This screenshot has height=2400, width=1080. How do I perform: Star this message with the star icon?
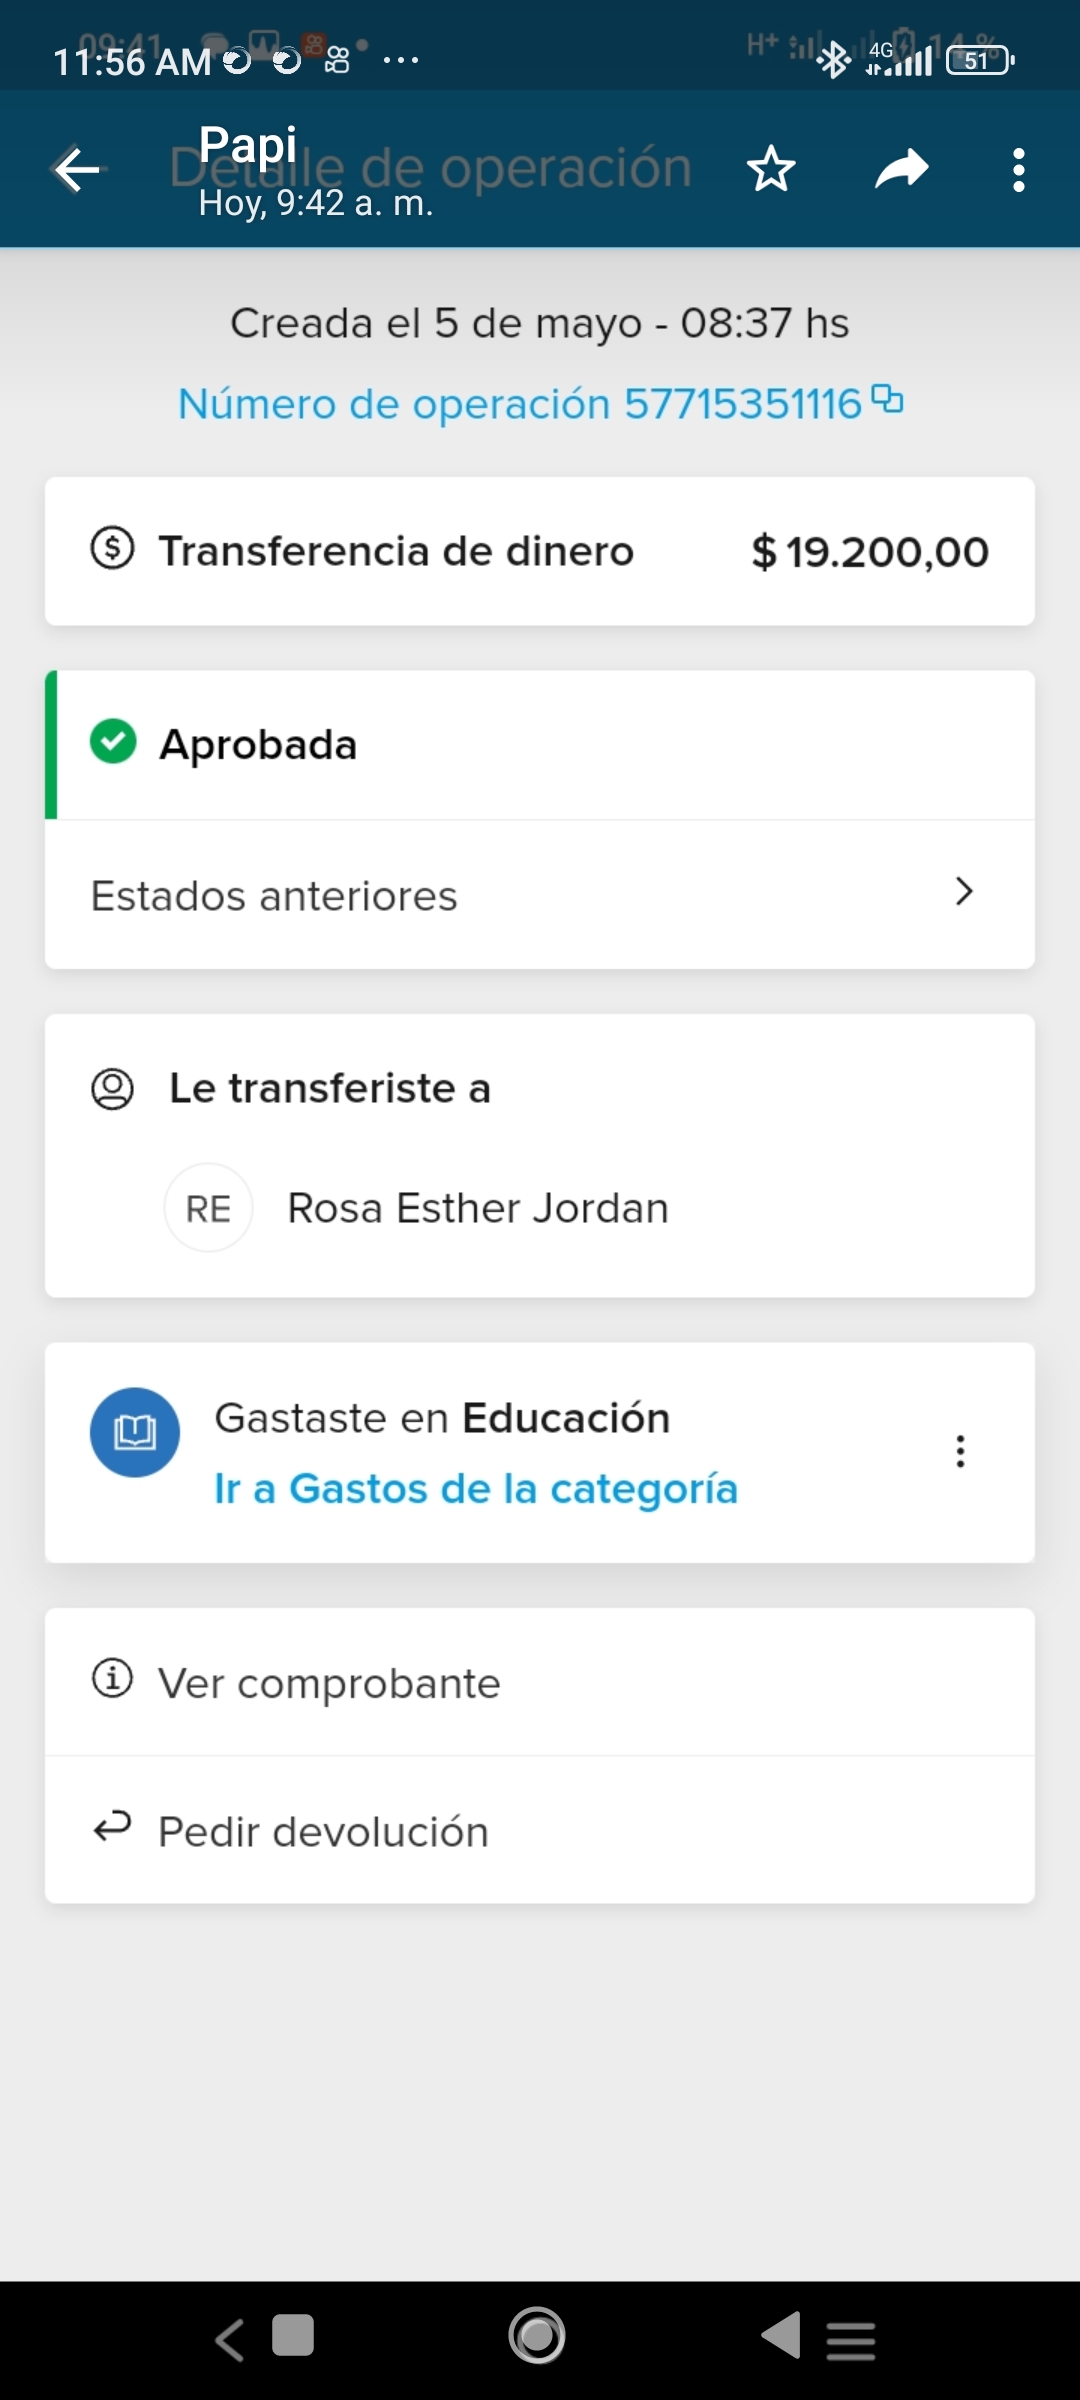point(771,169)
